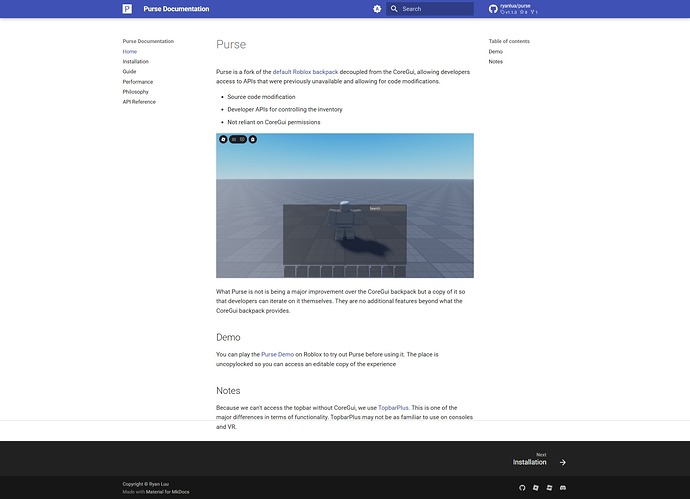Open the Roblox social icon in the footer
Viewport: 690px width, 499px height.
[x=536, y=488]
